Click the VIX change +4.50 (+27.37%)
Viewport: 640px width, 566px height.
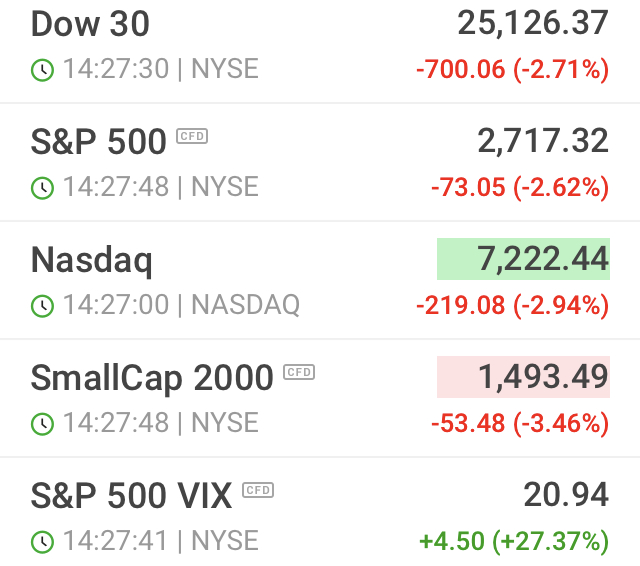514,542
